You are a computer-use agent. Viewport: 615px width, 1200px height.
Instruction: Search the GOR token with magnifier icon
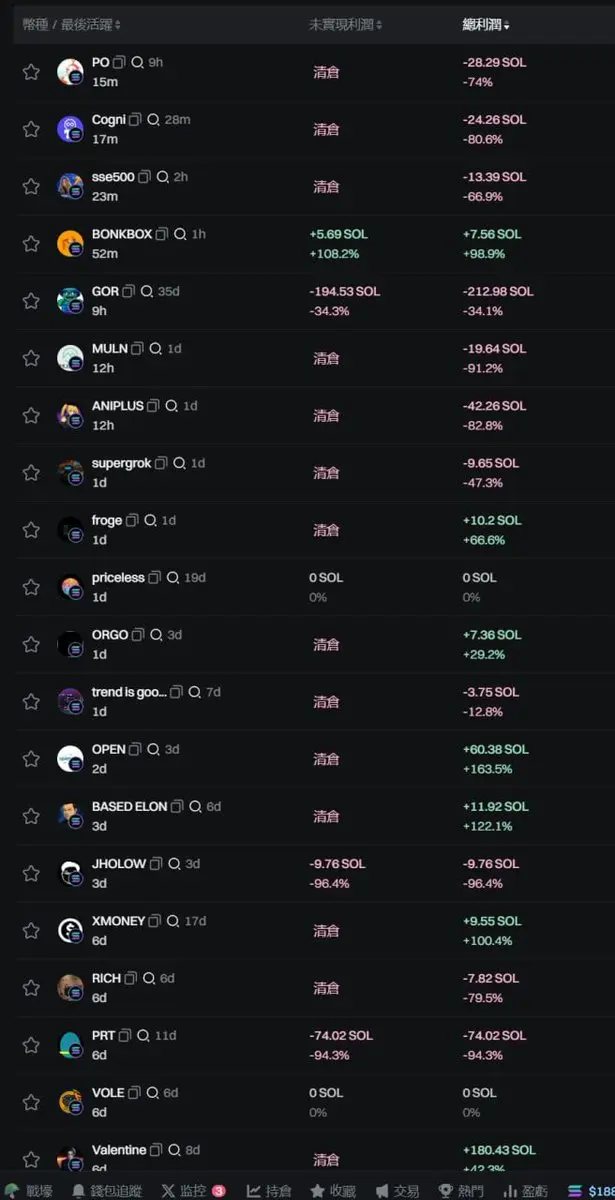[x=147, y=291]
